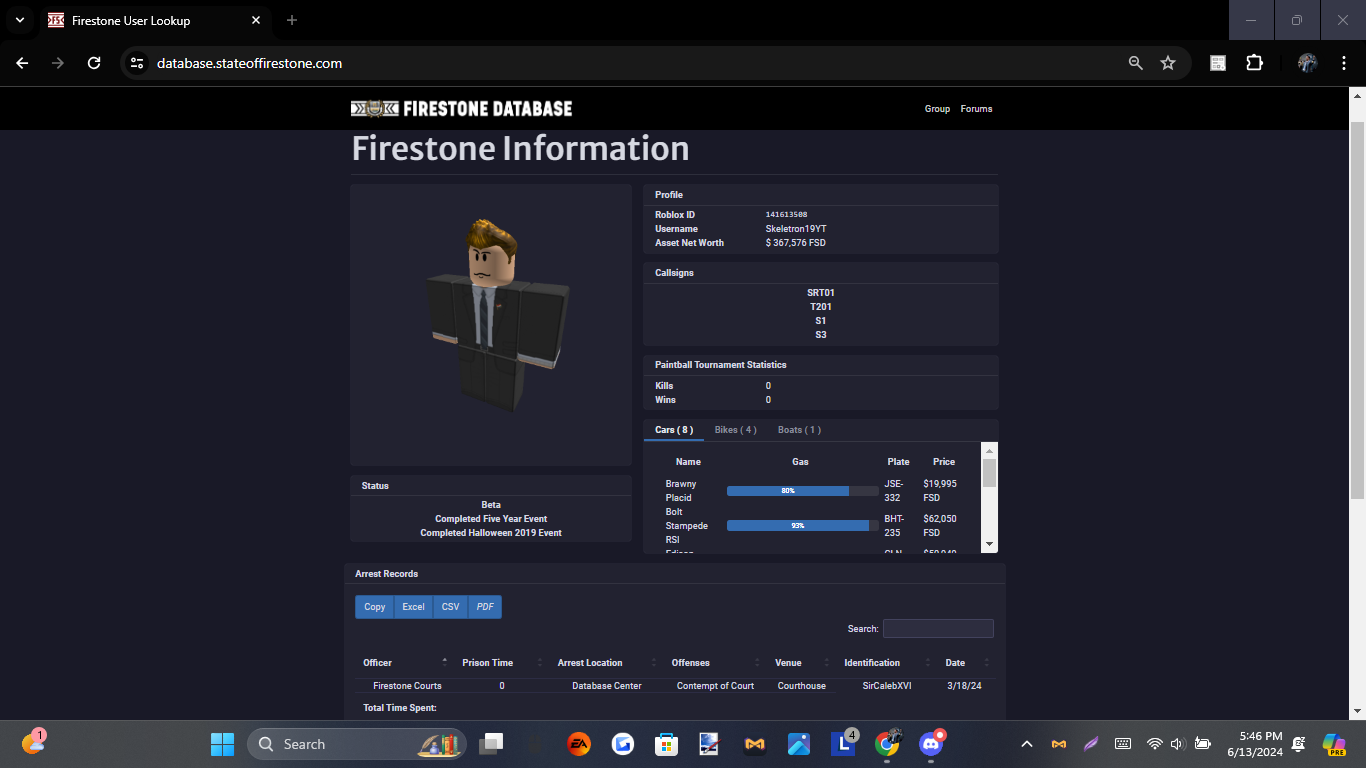Image resolution: width=1366 pixels, height=768 pixels.
Task: Open the Wi-Fi network tray icon
Action: tap(1155, 744)
